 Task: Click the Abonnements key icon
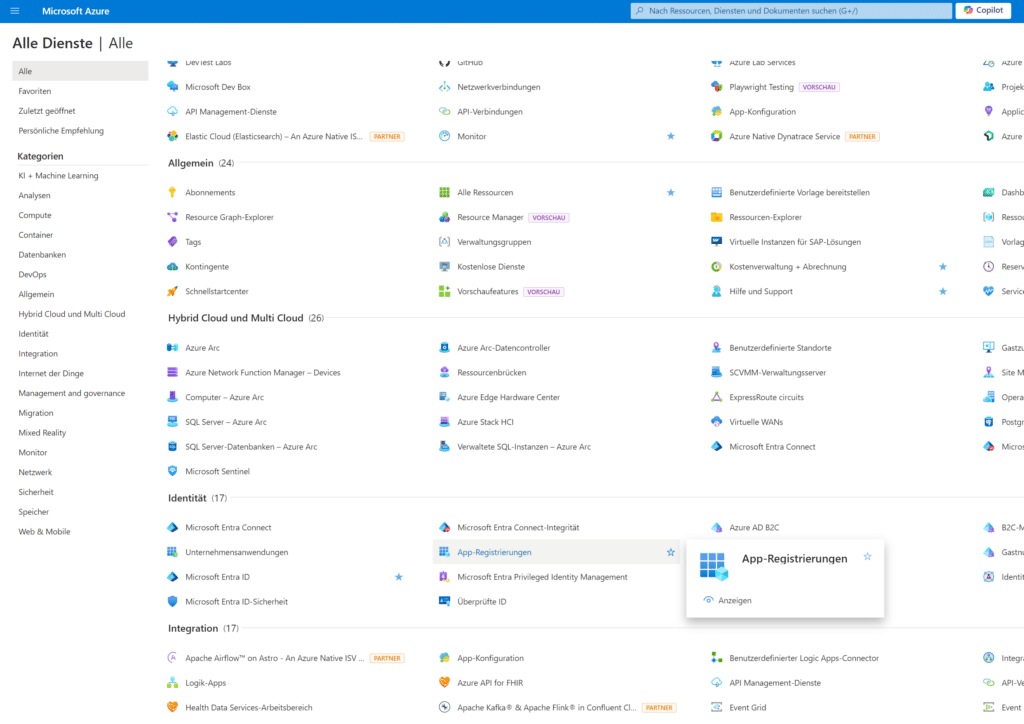click(172, 192)
